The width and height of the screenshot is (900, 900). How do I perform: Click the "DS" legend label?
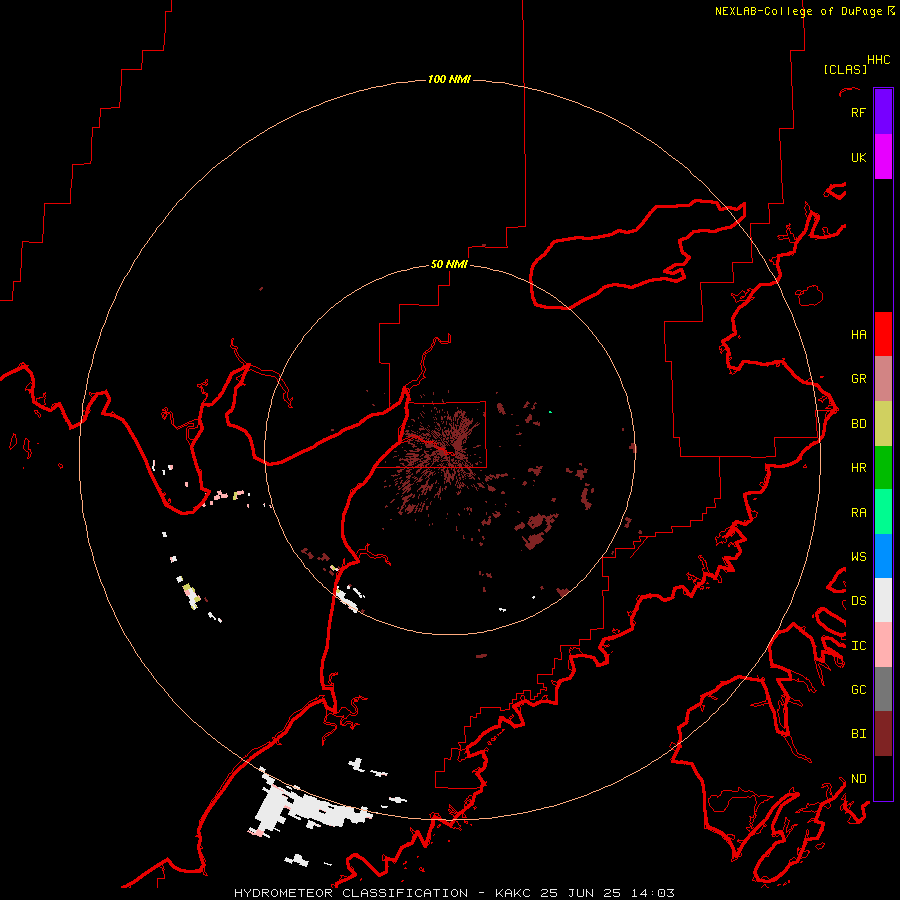tap(858, 600)
